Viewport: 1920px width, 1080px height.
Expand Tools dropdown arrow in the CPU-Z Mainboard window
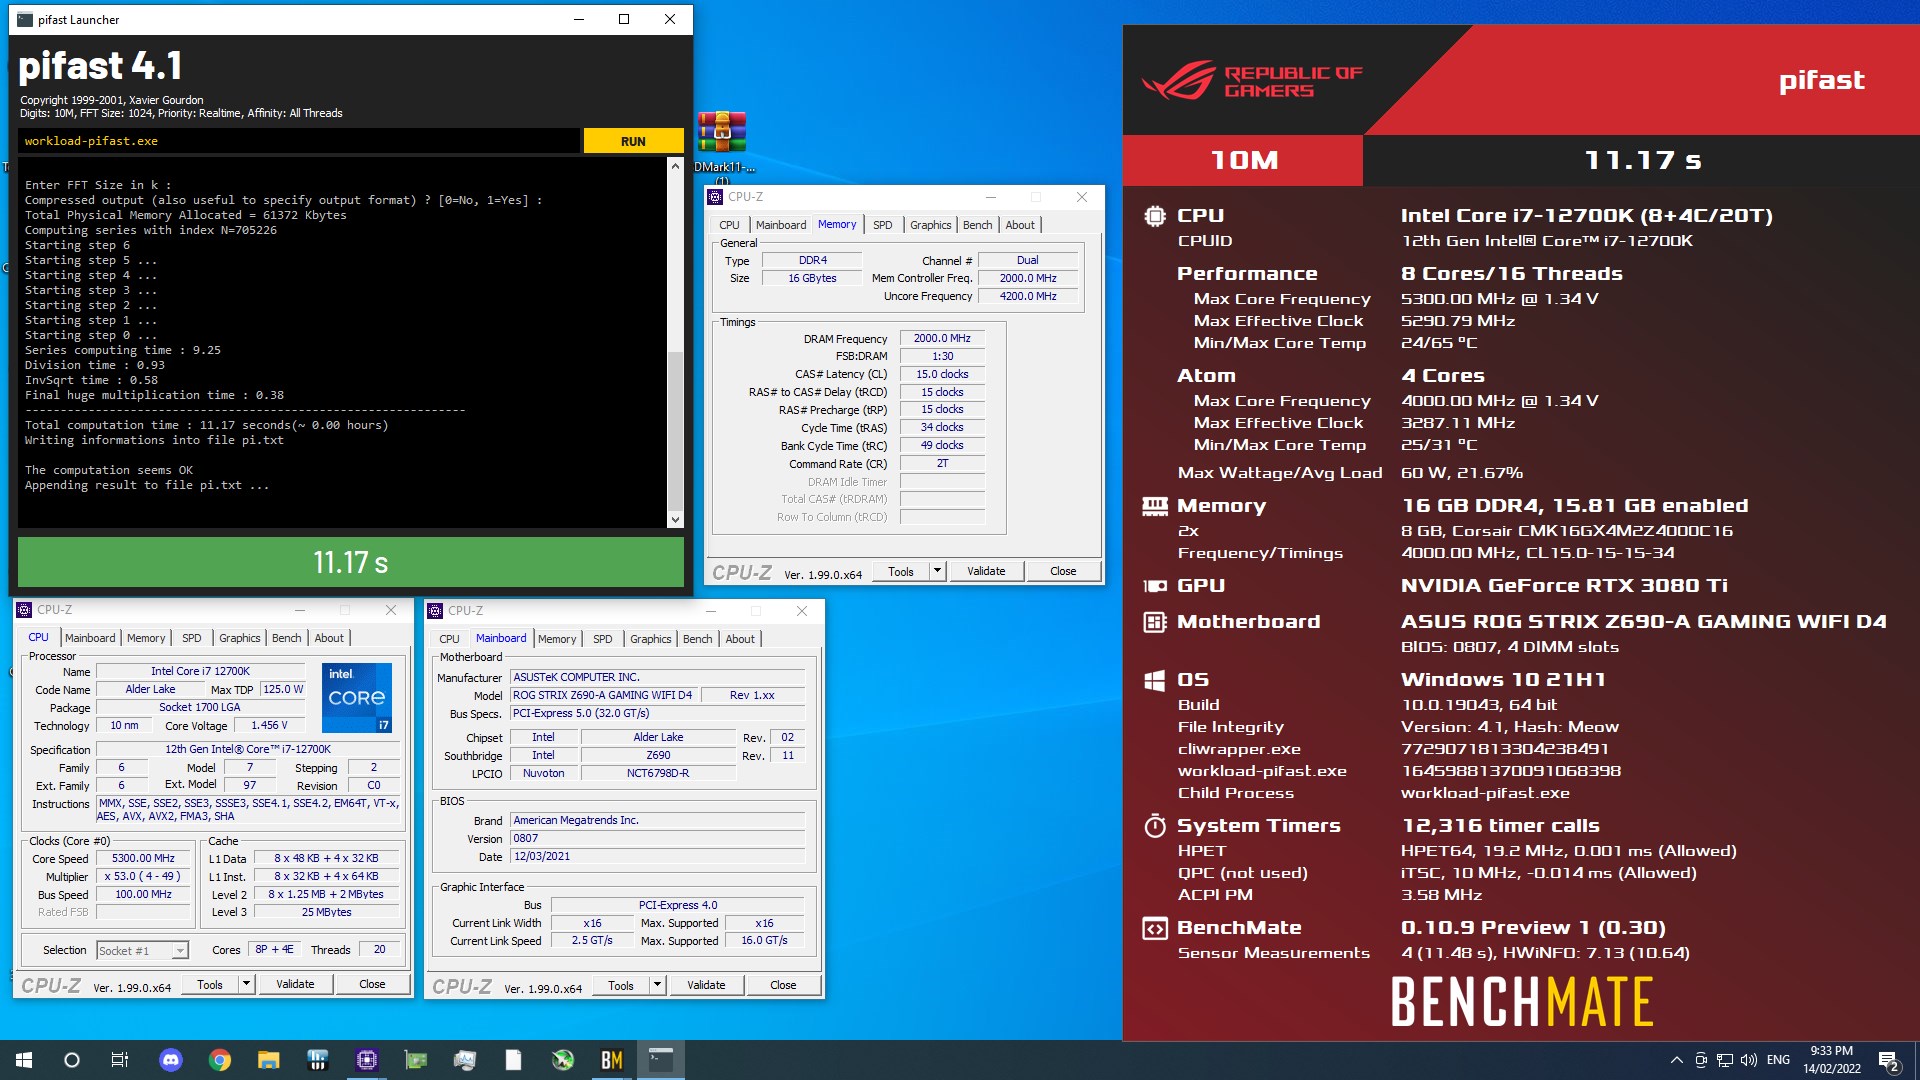point(657,985)
